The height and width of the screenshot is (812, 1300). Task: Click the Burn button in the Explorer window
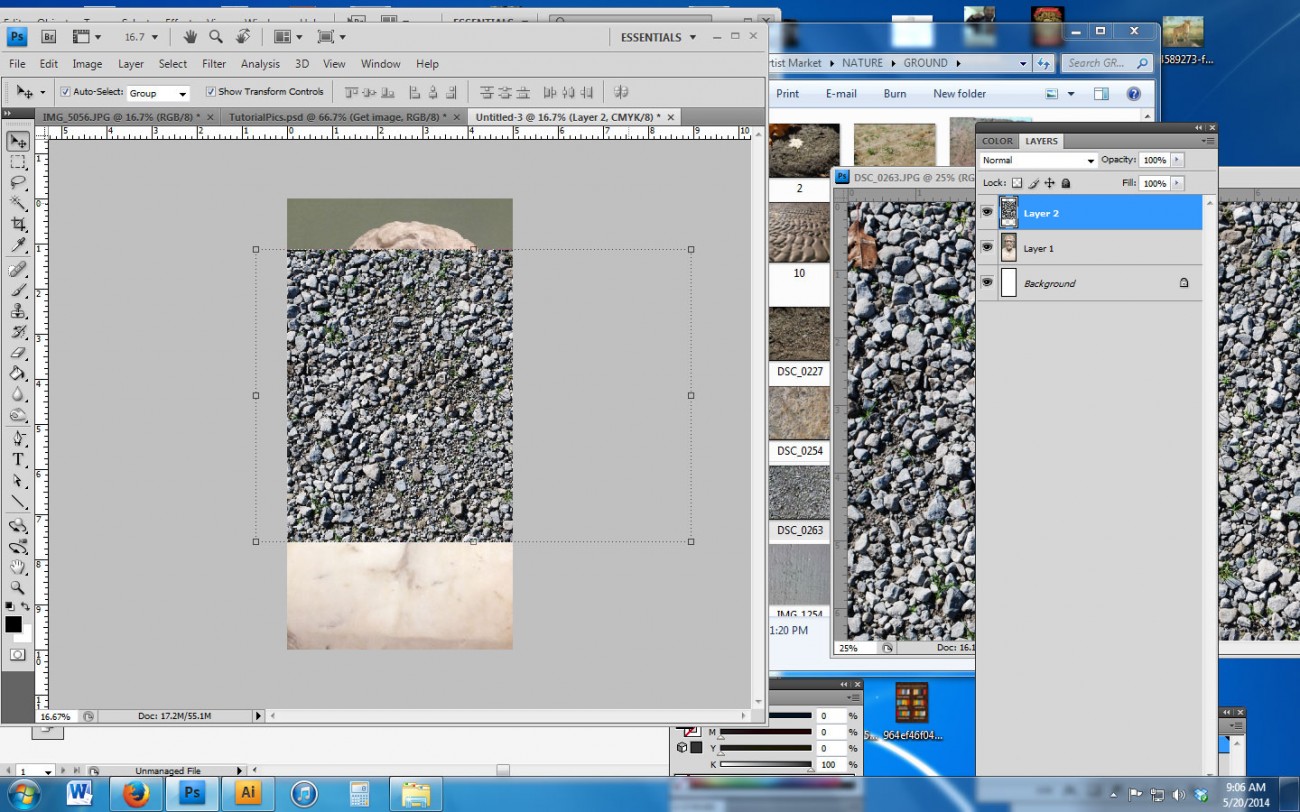[895, 93]
